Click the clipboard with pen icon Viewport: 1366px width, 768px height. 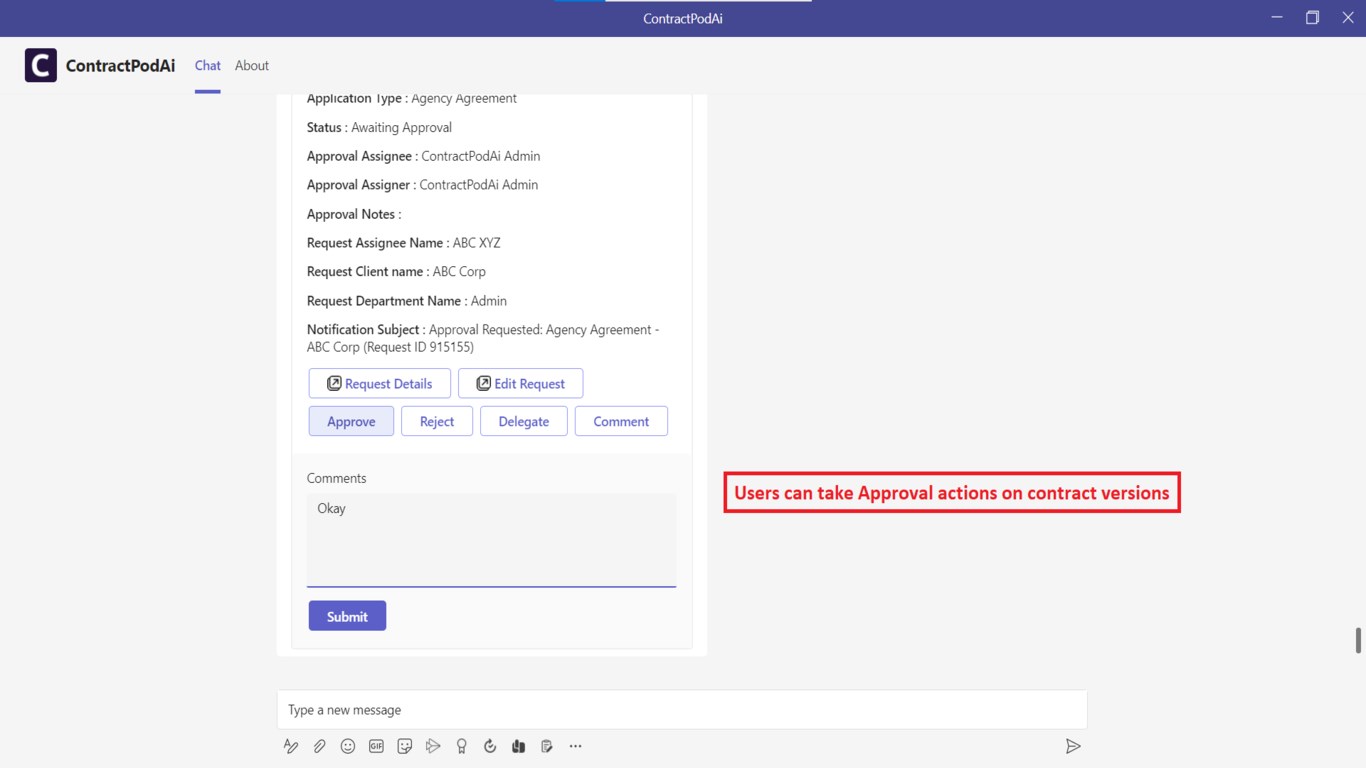click(547, 746)
